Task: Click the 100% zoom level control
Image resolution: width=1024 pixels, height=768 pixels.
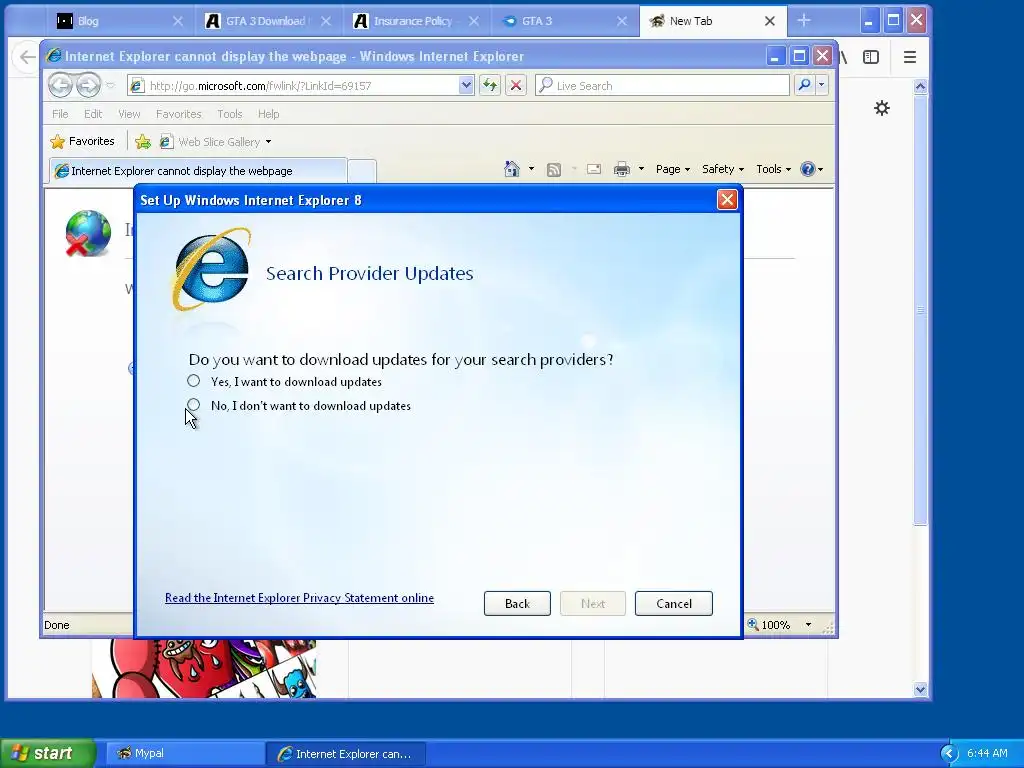Action: (x=769, y=625)
